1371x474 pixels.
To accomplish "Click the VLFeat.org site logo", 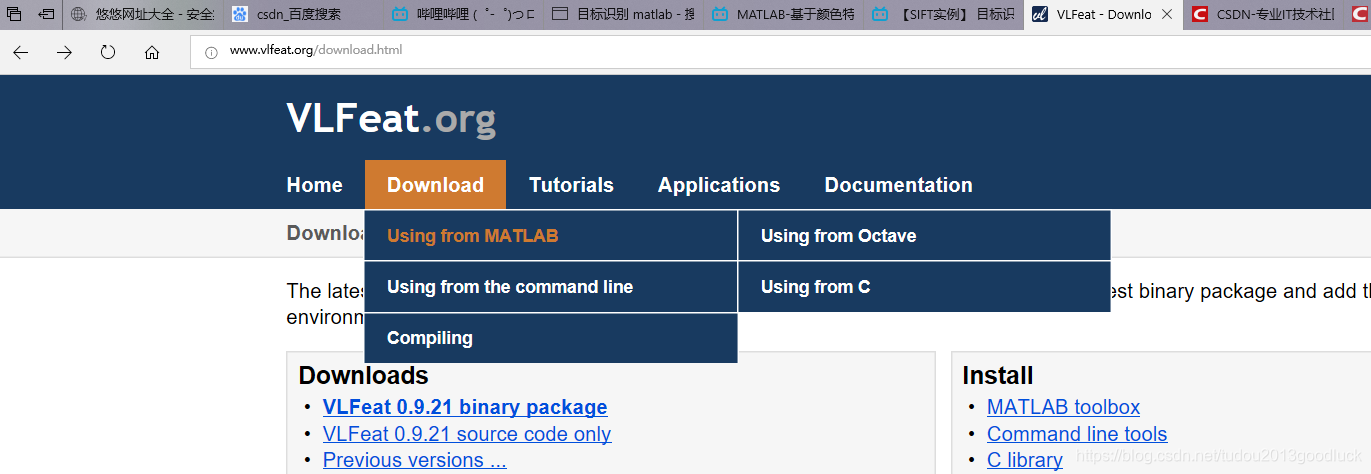I will coord(391,119).
